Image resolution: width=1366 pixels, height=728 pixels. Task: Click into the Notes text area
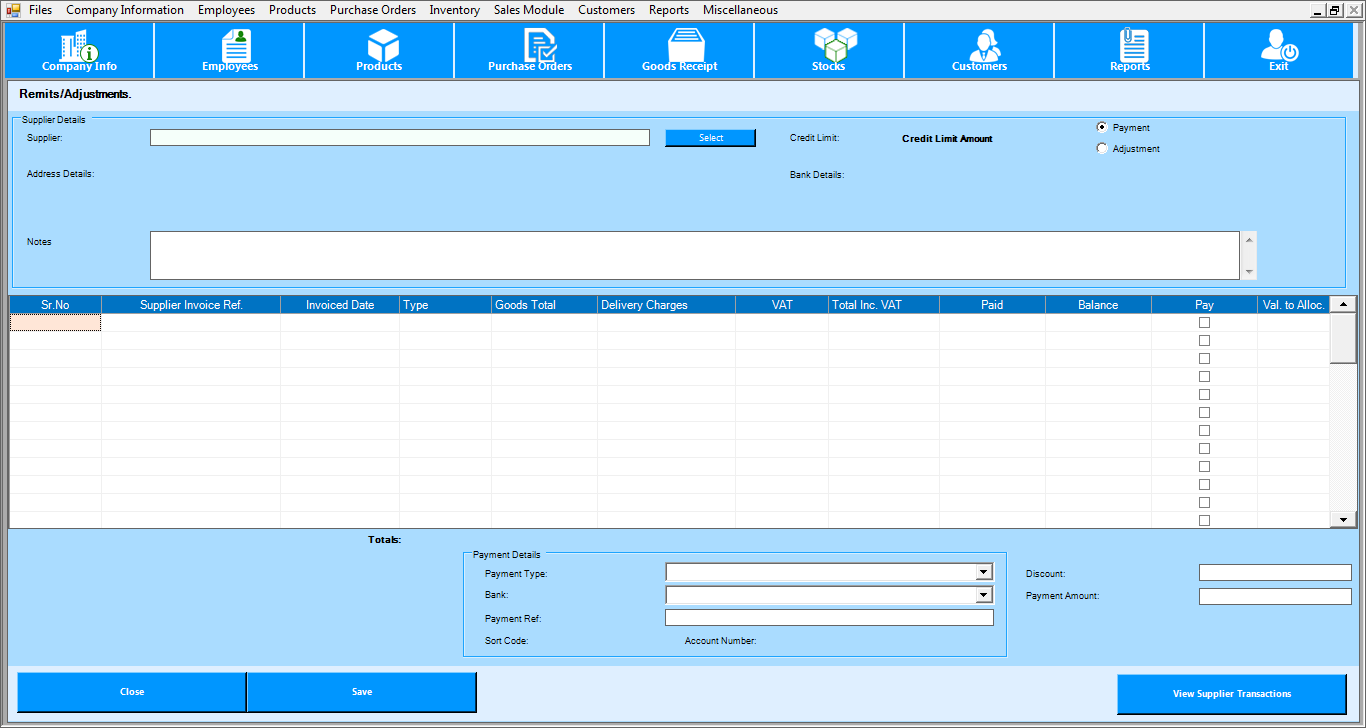tap(694, 255)
